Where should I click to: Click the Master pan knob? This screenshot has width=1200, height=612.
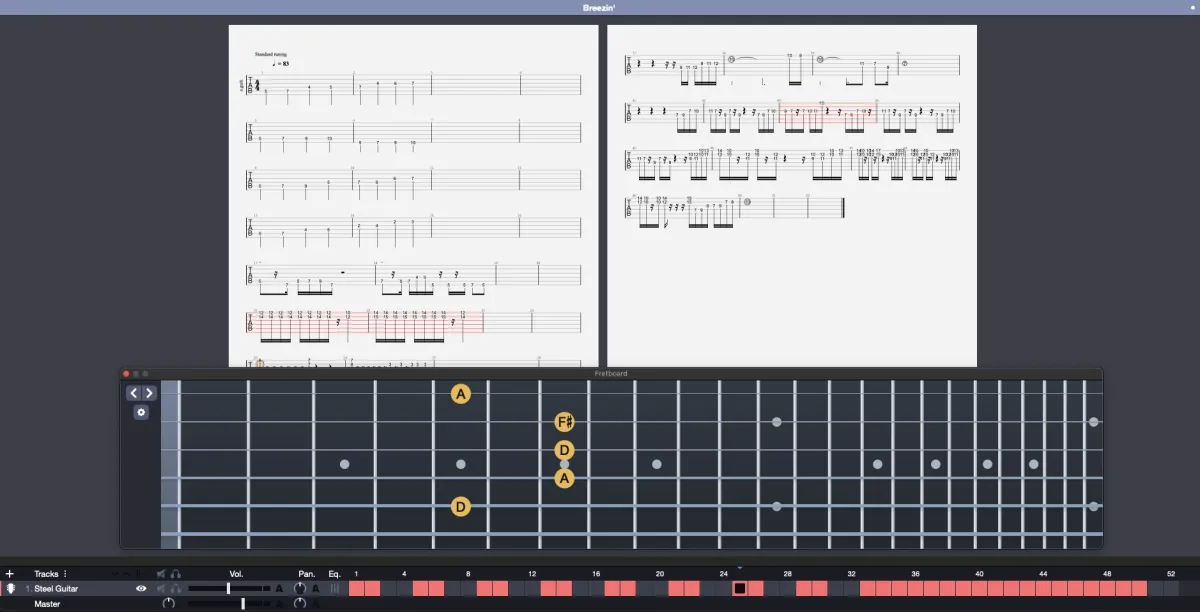click(x=300, y=604)
